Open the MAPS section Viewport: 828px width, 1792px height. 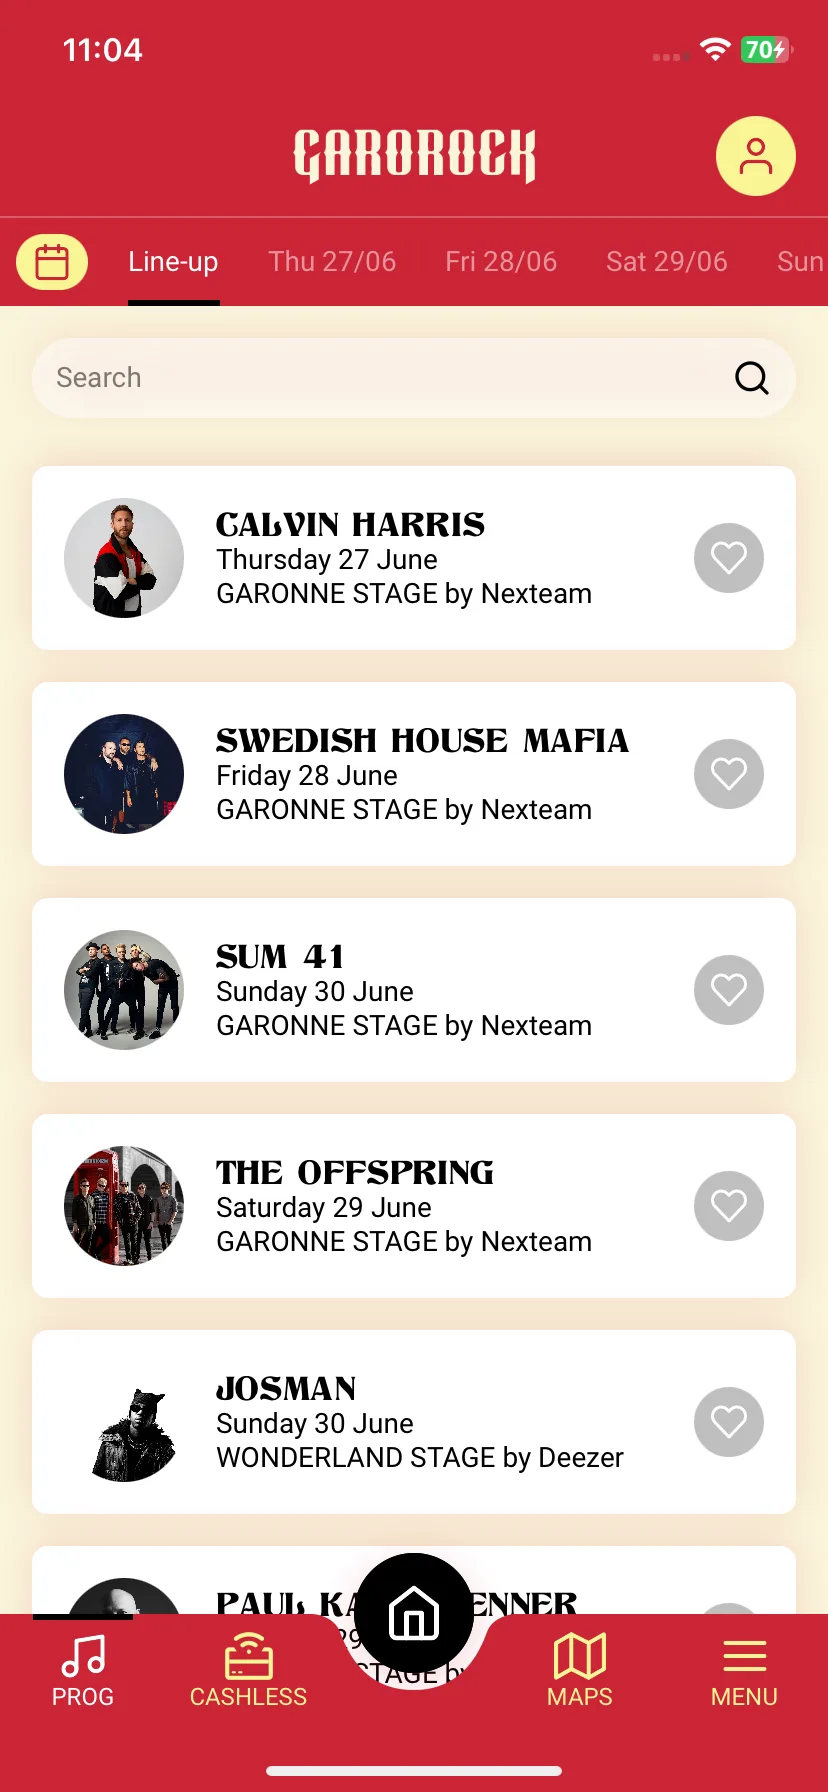click(580, 1670)
